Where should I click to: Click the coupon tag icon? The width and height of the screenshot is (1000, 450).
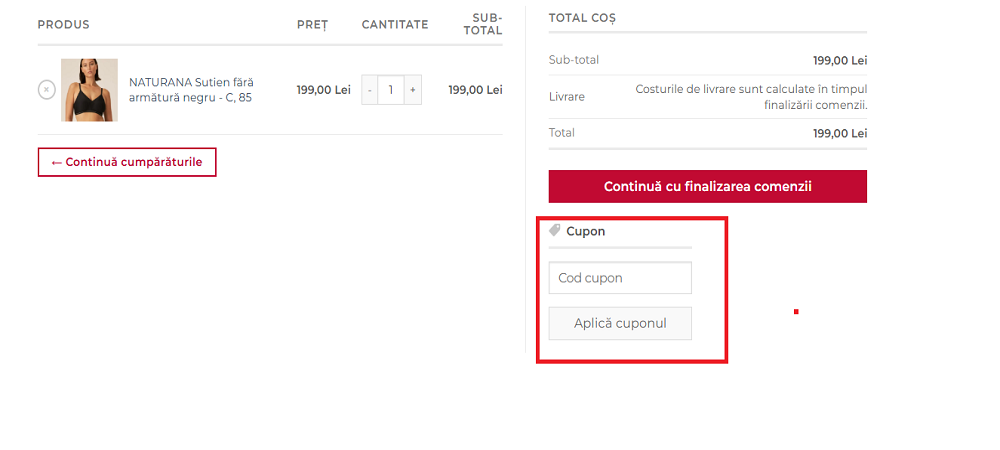(555, 230)
